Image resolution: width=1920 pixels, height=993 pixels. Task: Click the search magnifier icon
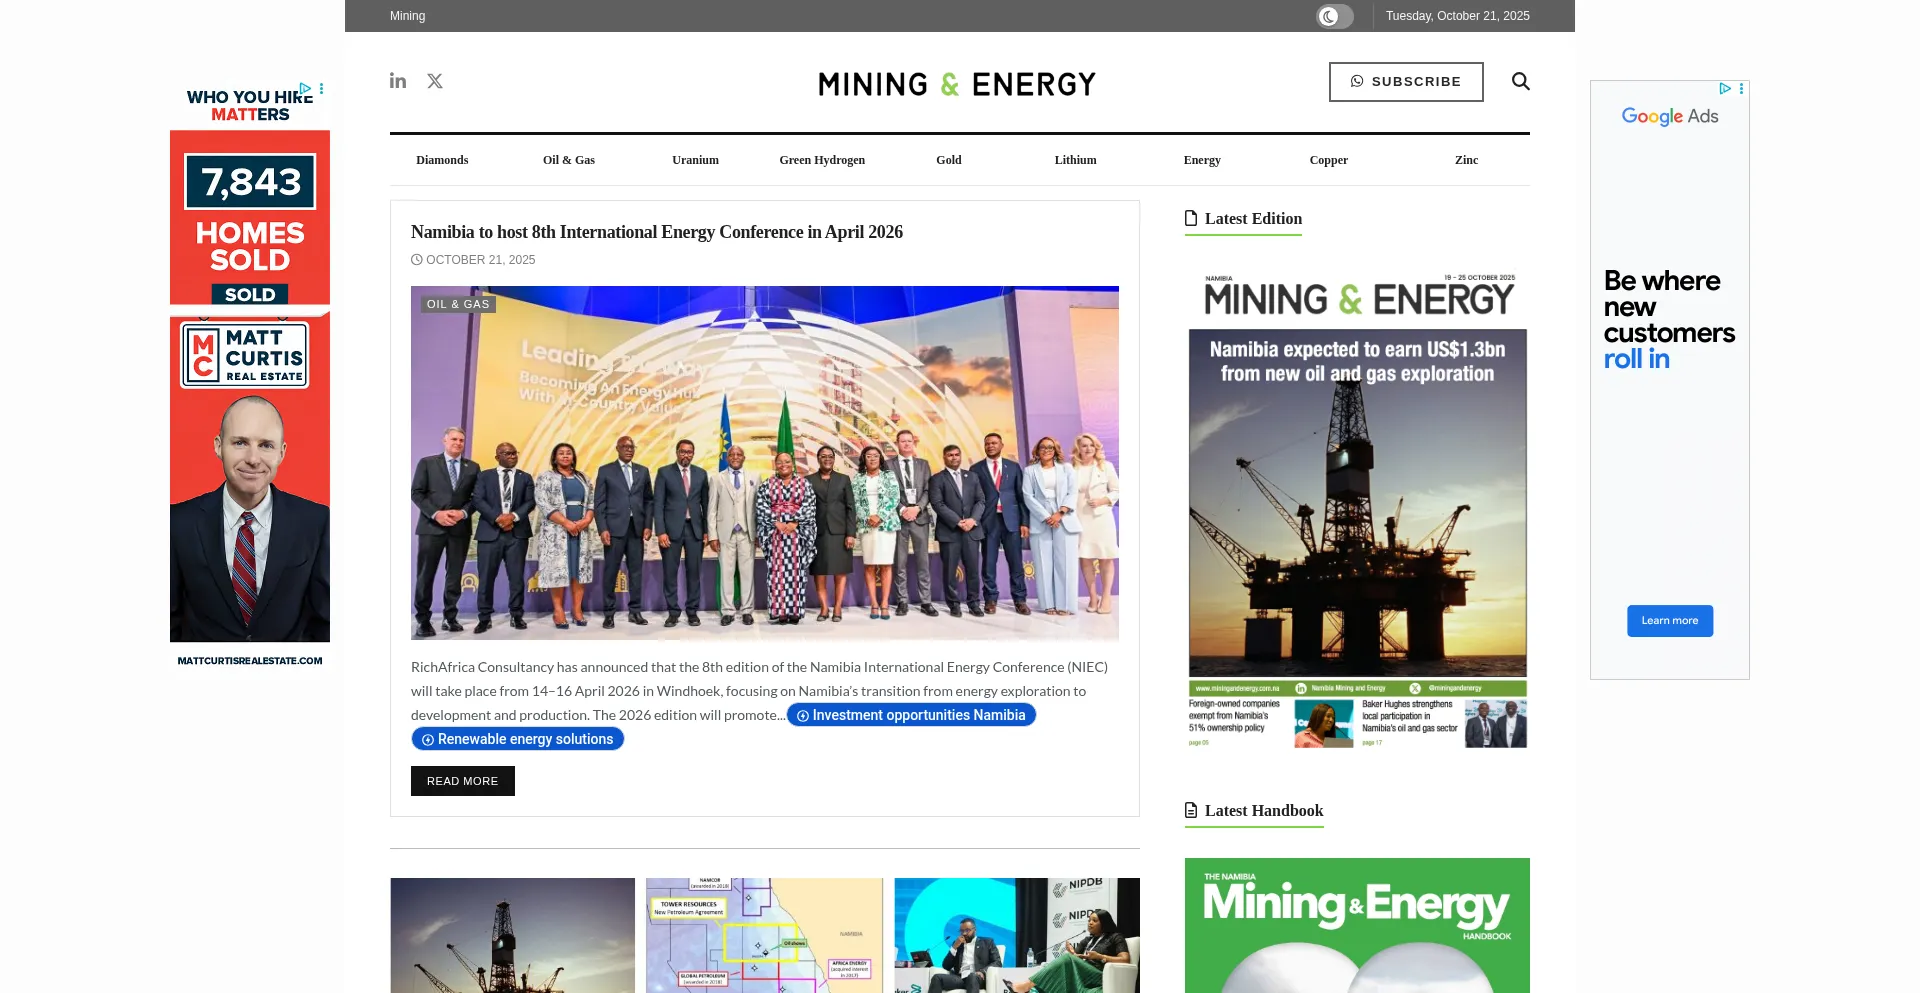pyautogui.click(x=1520, y=81)
